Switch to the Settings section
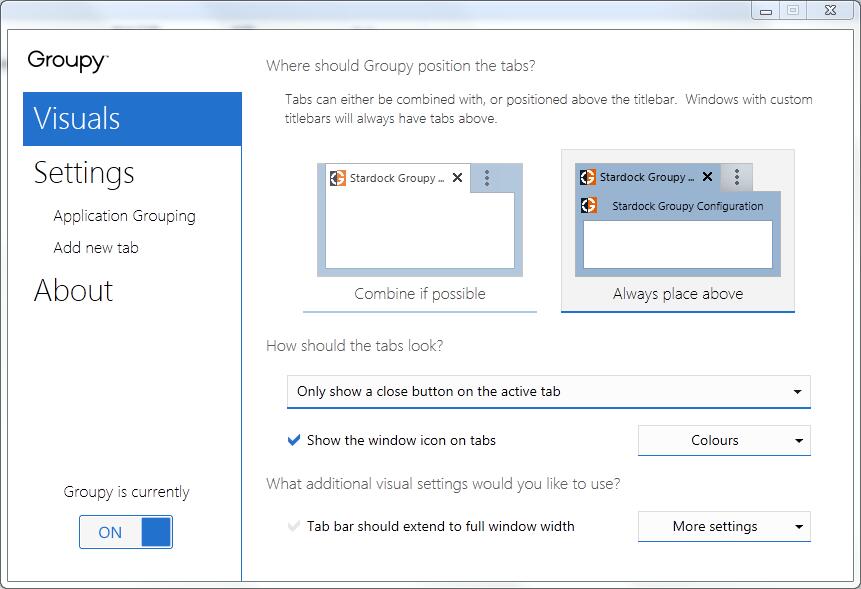The width and height of the screenshot is (861, 589). [84, 173]
